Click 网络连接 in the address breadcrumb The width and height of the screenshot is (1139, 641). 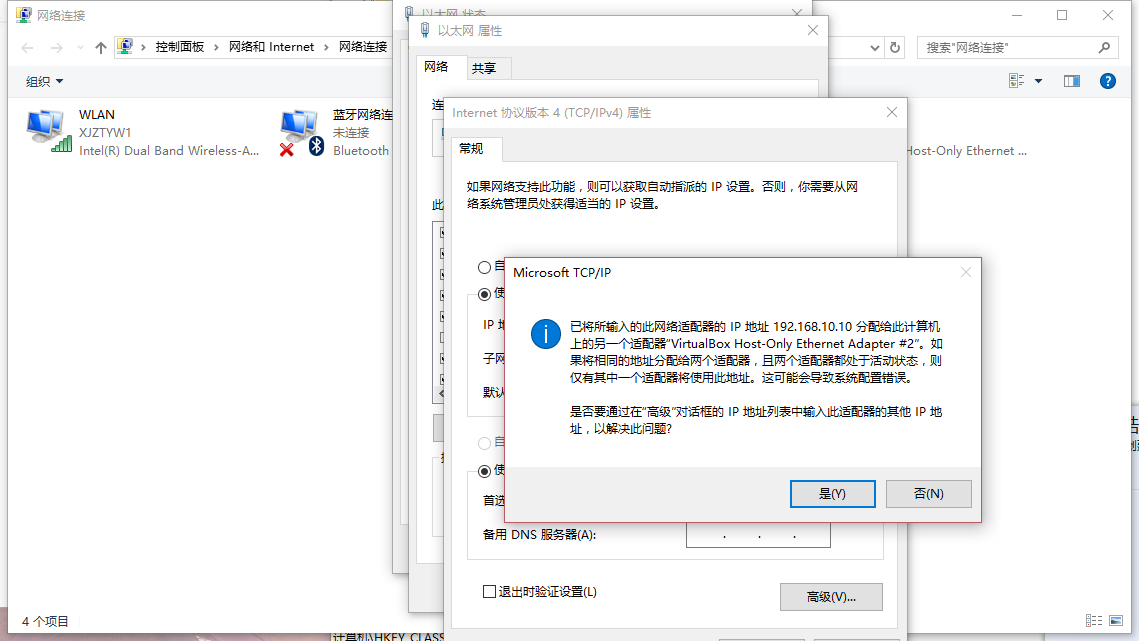362,47
